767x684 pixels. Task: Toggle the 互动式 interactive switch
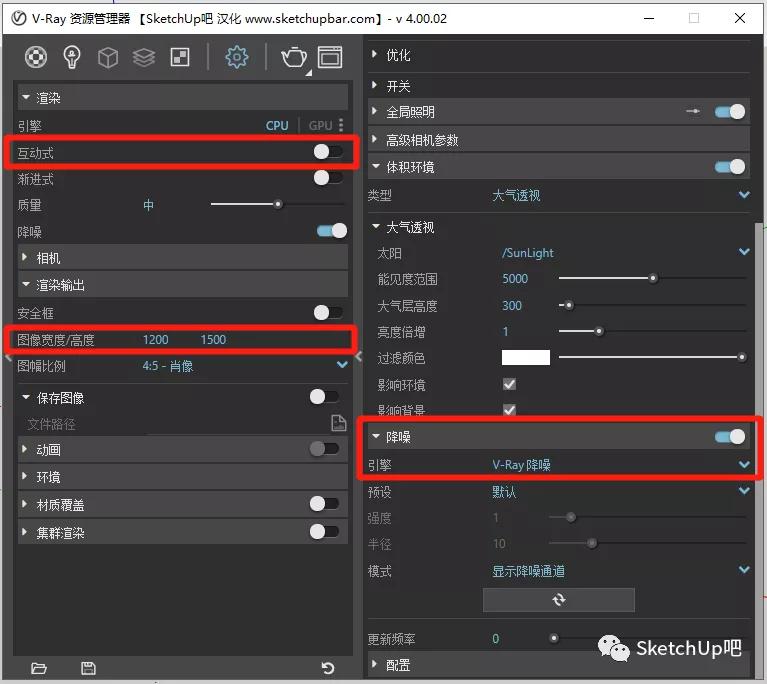328,152
